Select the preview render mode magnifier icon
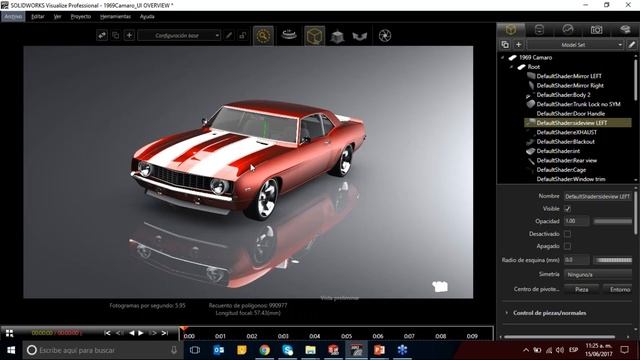 [x=263, y=36]
